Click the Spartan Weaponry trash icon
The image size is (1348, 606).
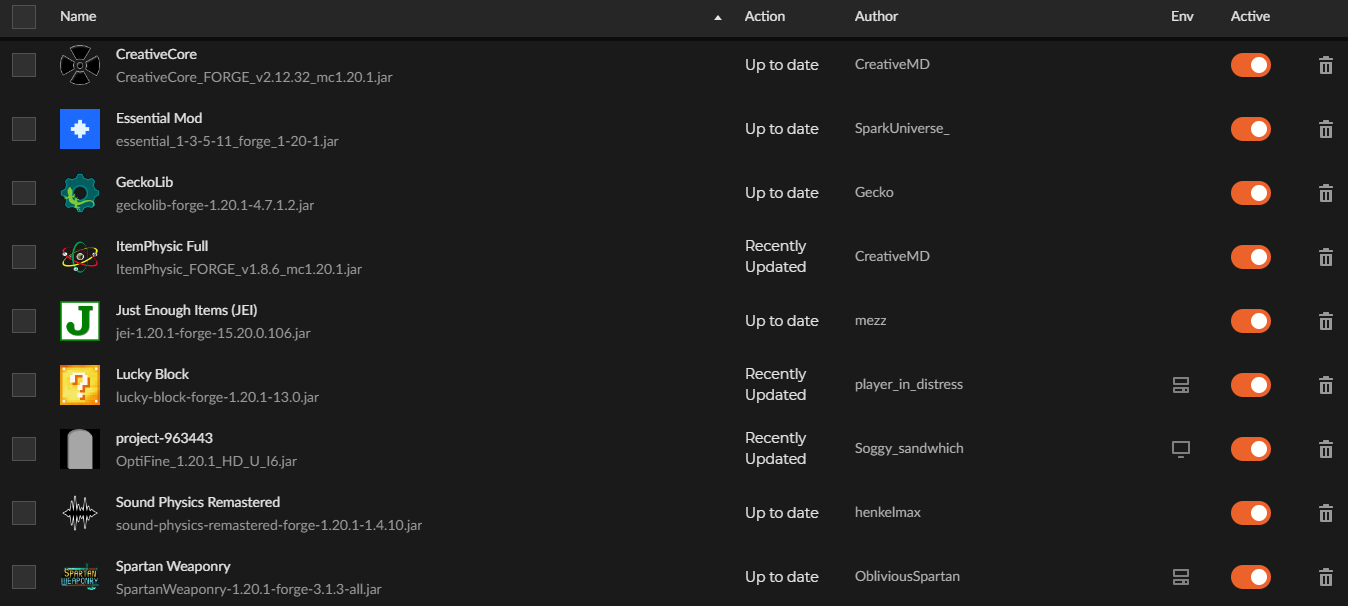[1326, 577]
